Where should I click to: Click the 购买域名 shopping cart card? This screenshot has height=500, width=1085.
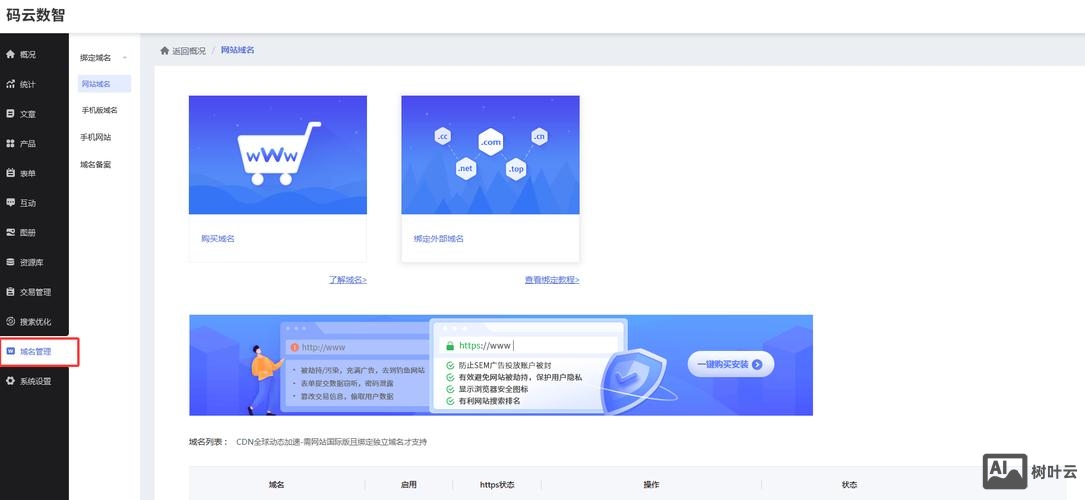pyautogui.click(x=277, y=155)
